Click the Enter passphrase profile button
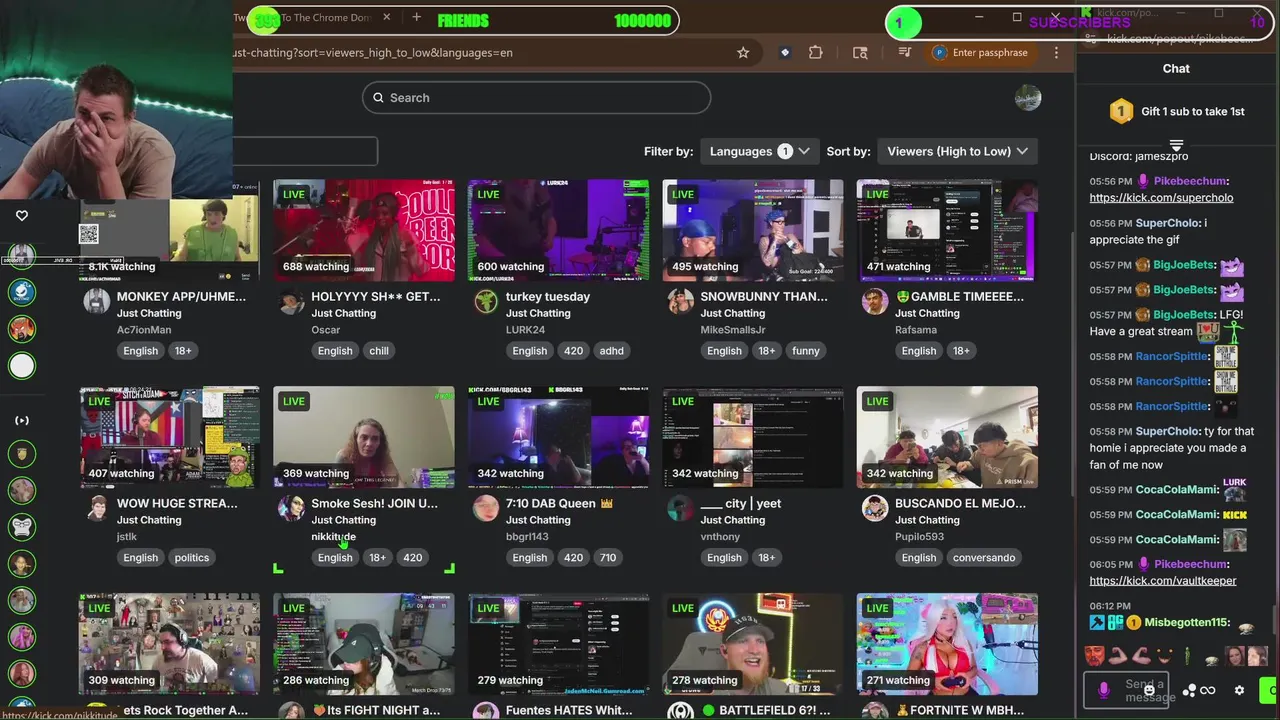The width and height of the screenshot is (1280, 720). 982,53
